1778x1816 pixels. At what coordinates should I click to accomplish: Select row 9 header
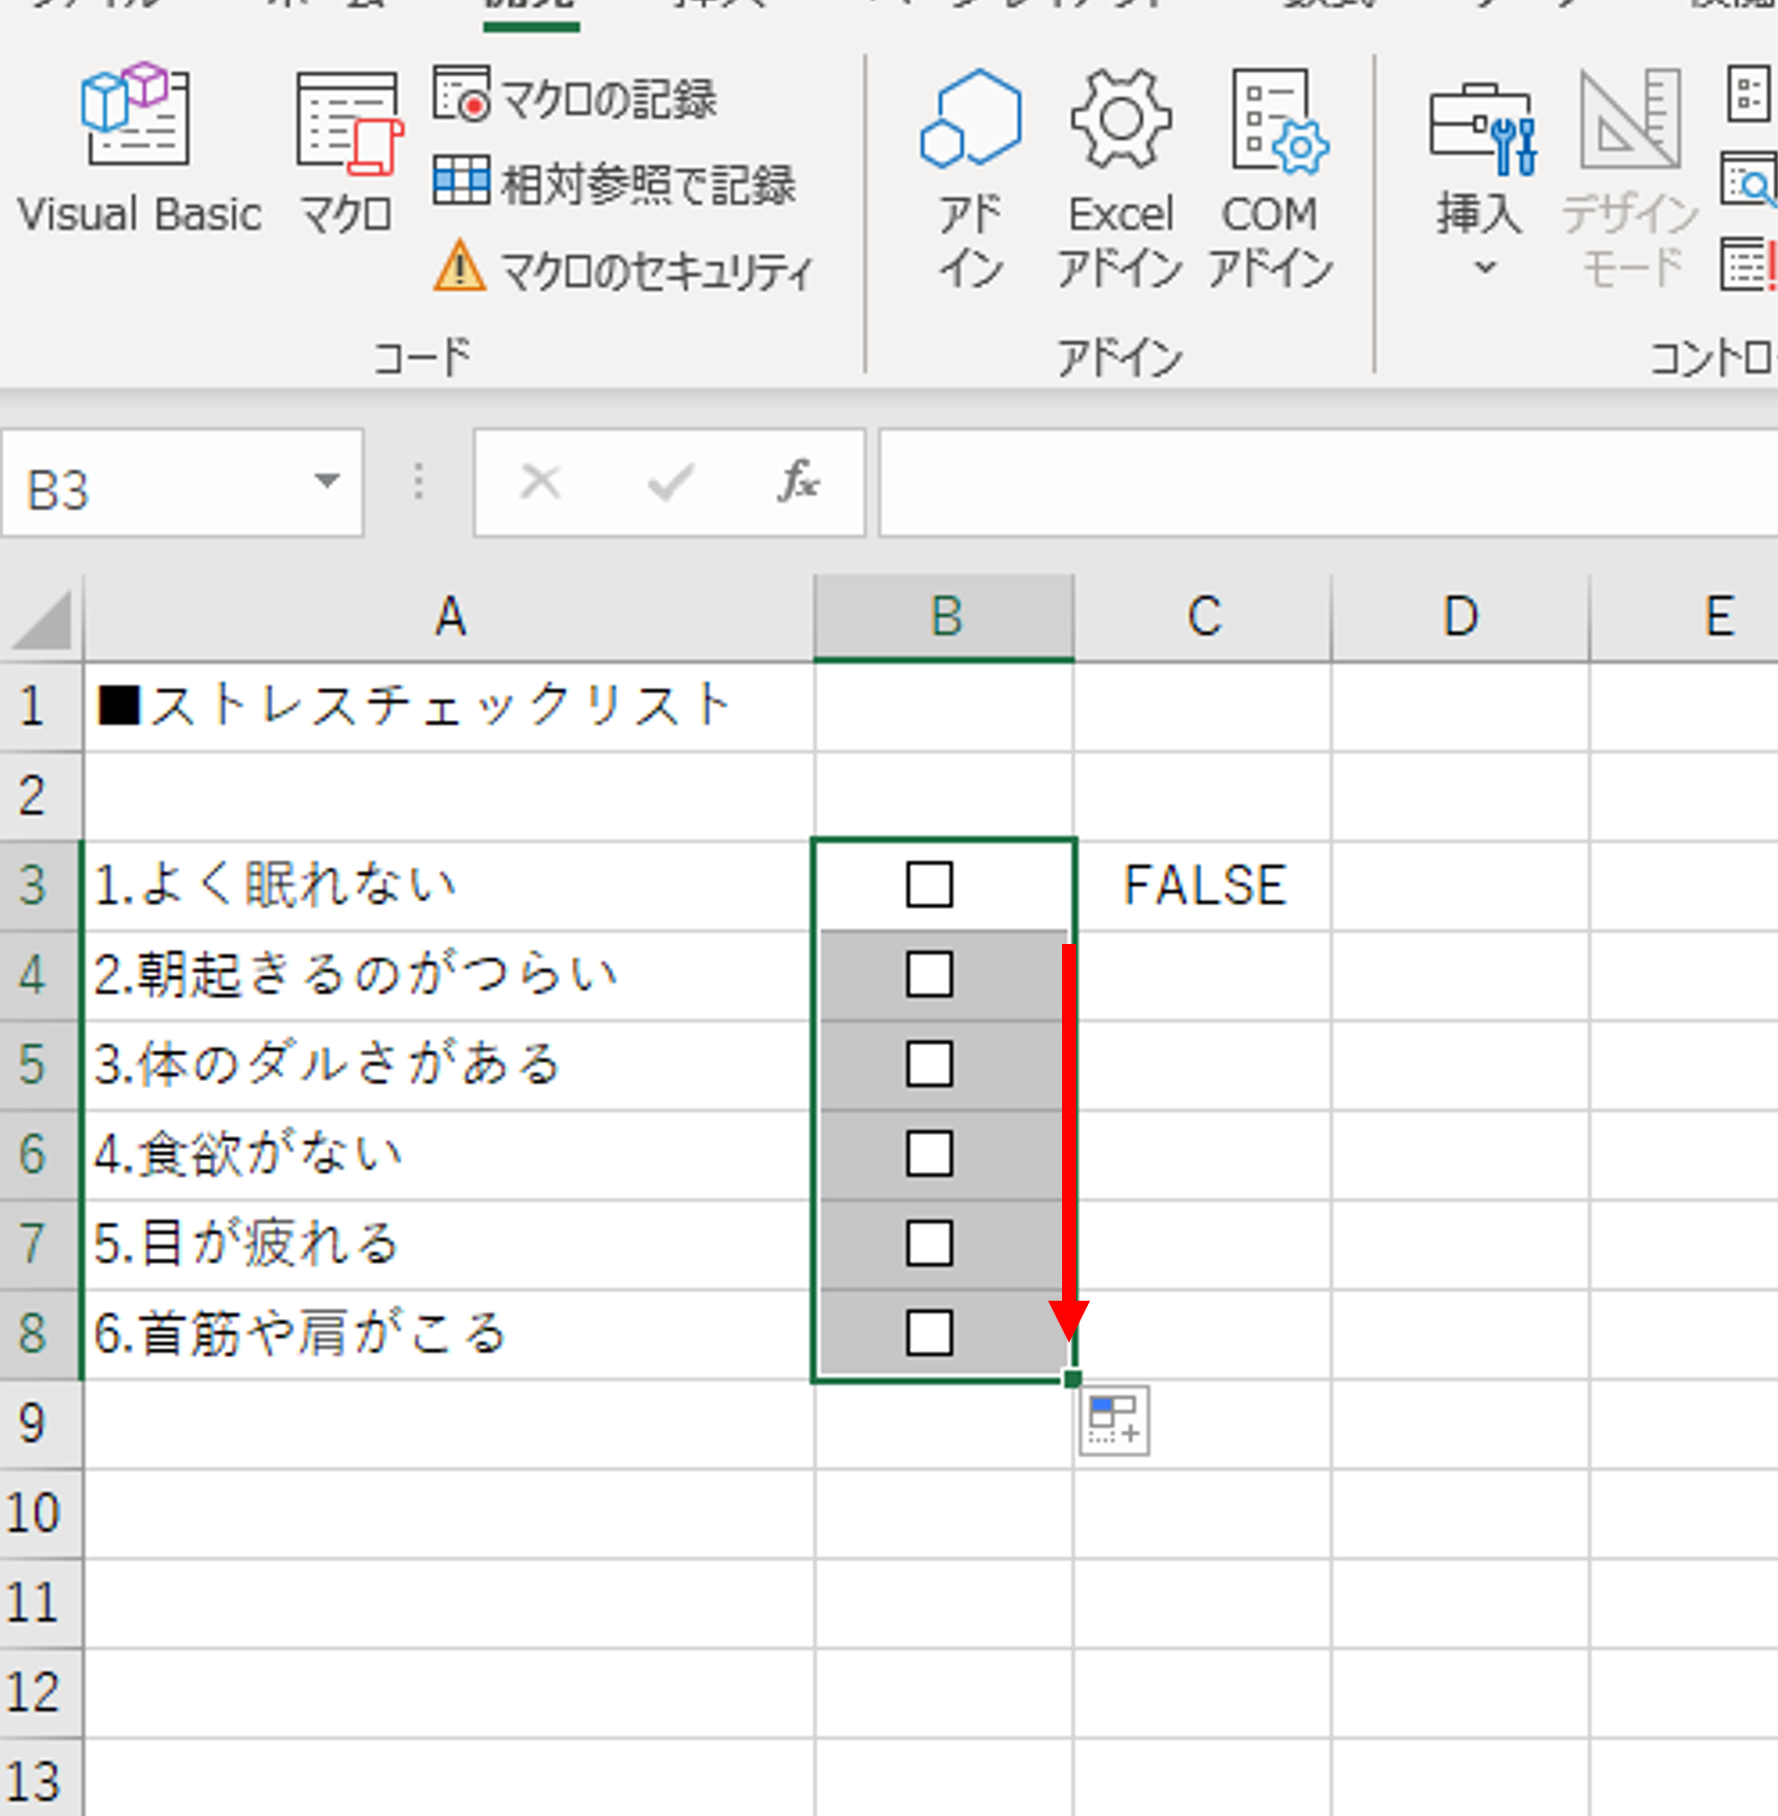pyautogui.click(x=34, y=1424)
